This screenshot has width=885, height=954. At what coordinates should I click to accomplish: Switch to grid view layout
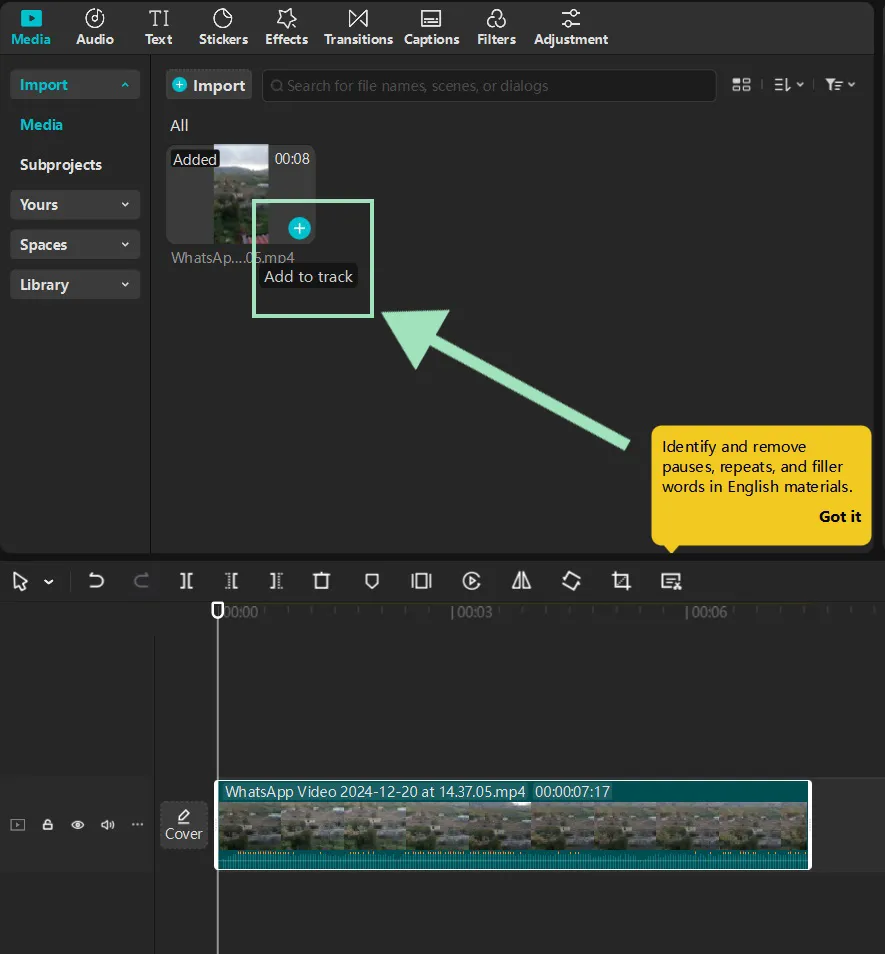(741, 85)
